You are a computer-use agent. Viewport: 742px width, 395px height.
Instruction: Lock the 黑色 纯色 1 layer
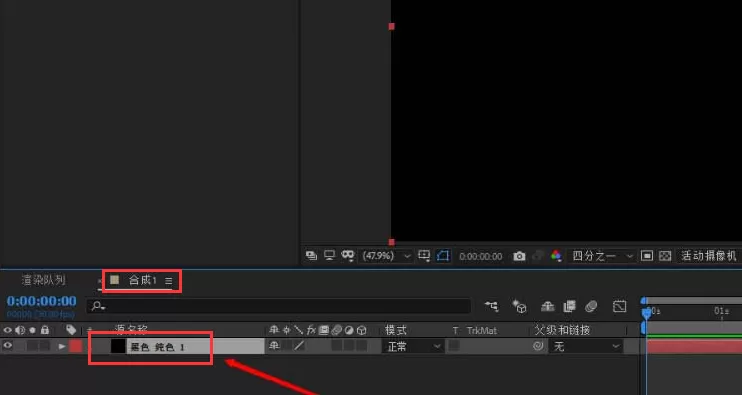point(44,346)
